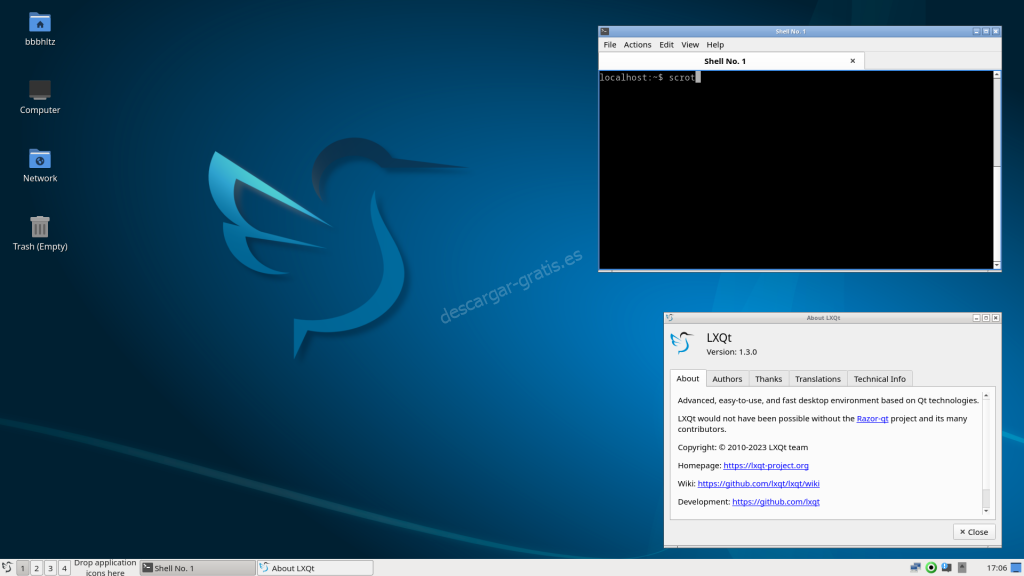
Task: Click the "Version: 1.3.0" text
Action: [x=731, y=352]
